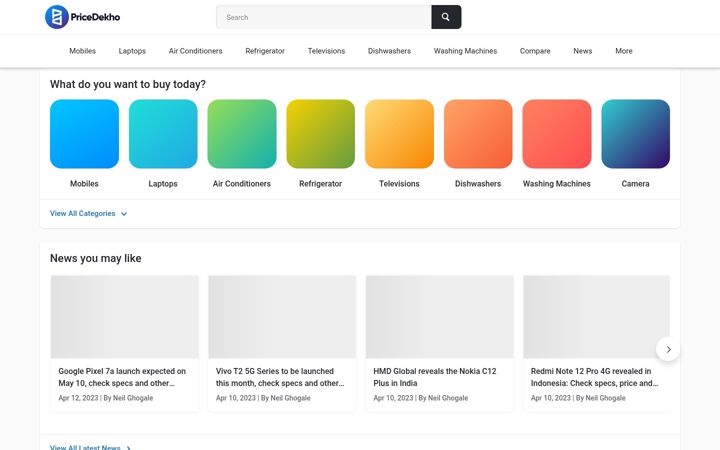Viewport: 720px width, 450px height.
Task: Select the green Air Conditioners tile
Action: (x=242, y=134)
